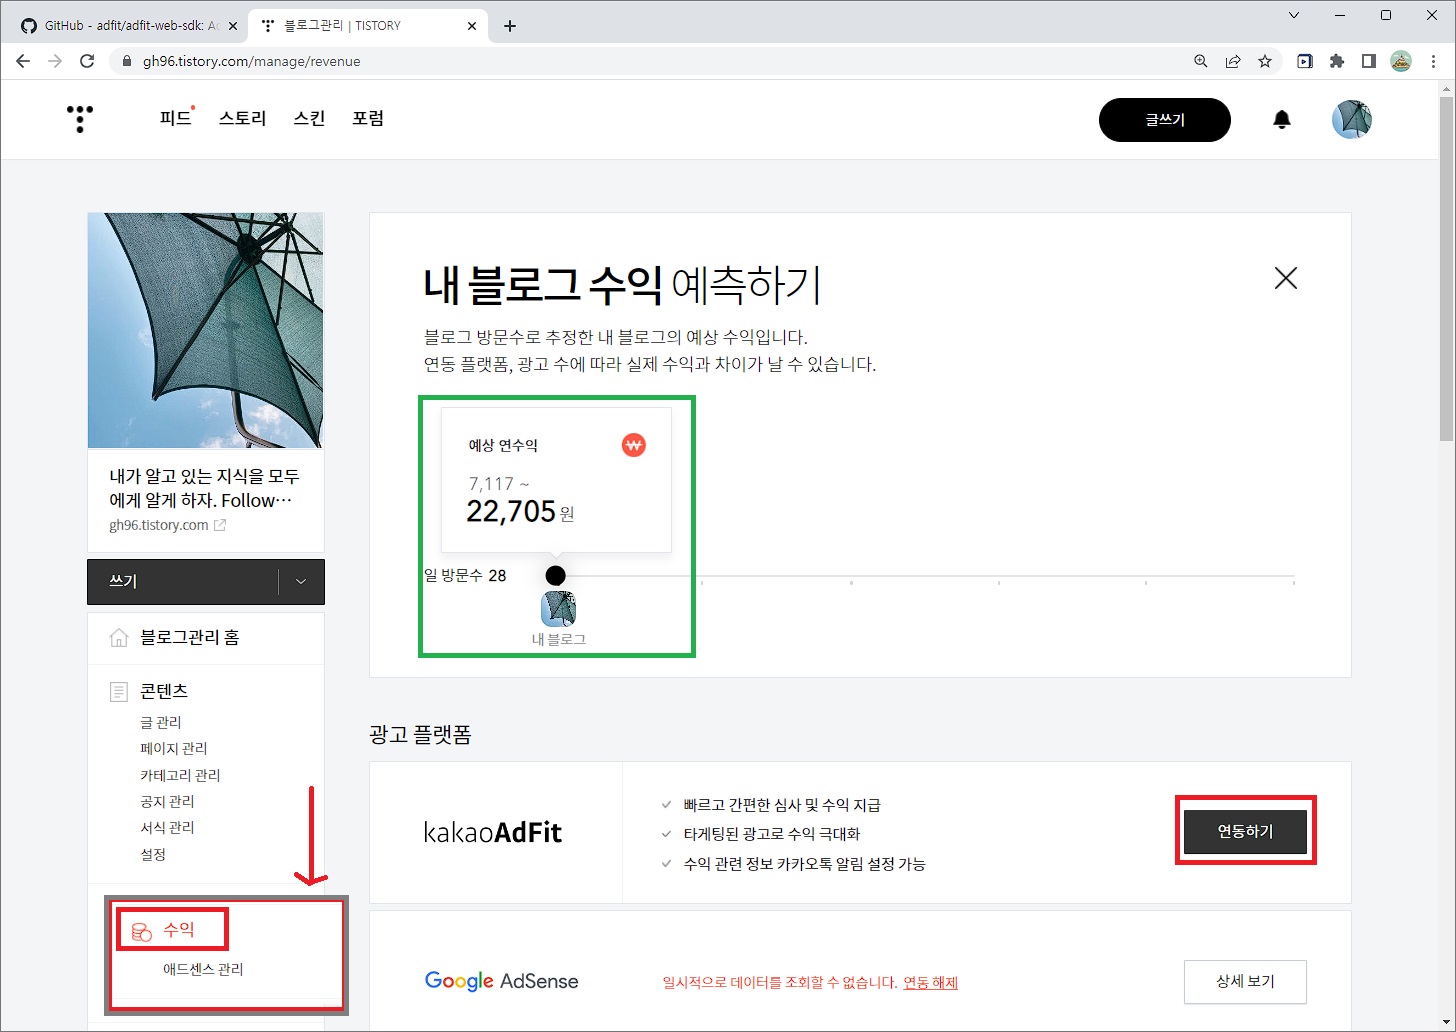Click the 블로그관리 홈 house icon

point(119,637)
